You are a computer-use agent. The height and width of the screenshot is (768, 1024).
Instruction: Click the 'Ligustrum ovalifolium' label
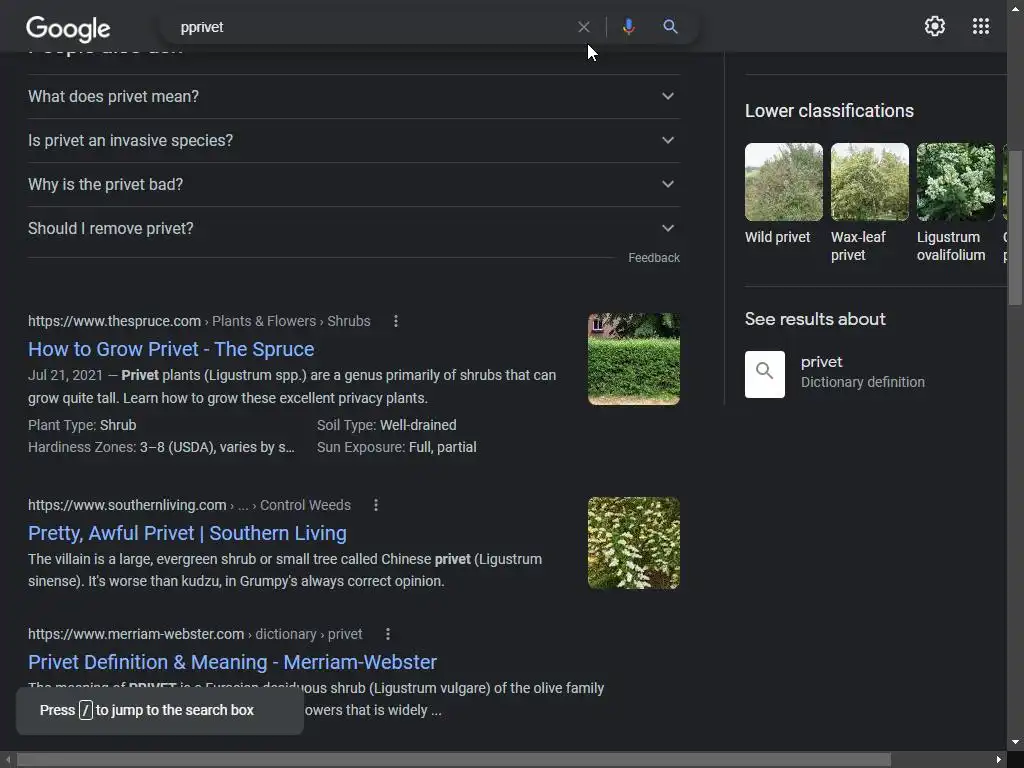pyautogui.click(x=951, y=246)
